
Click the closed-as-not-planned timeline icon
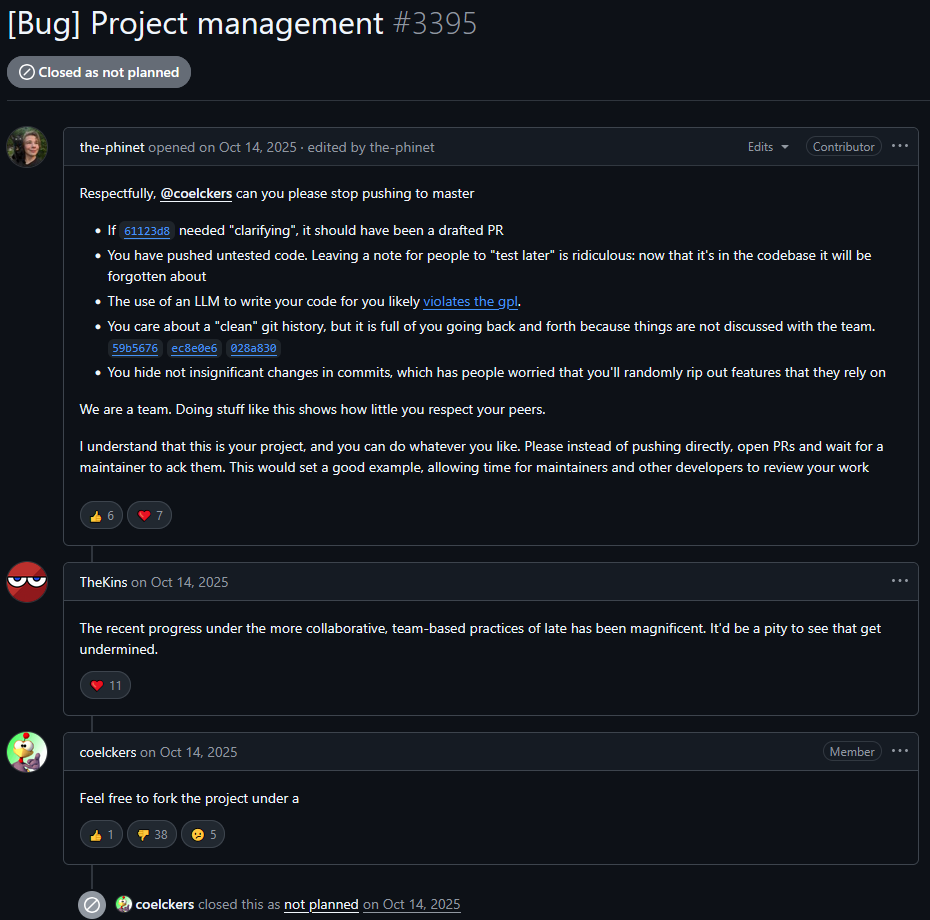(92, 905)
